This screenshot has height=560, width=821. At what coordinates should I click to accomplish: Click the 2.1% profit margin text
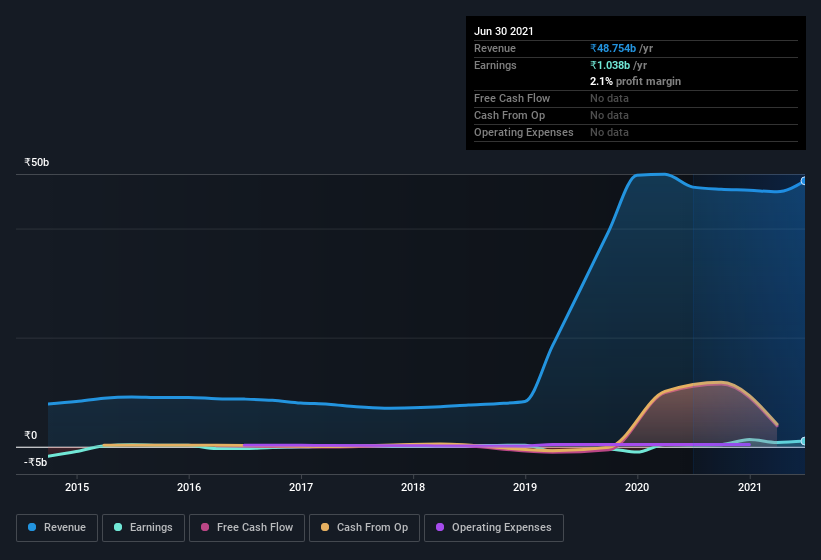pyautogui.click(x=636, y=81)
